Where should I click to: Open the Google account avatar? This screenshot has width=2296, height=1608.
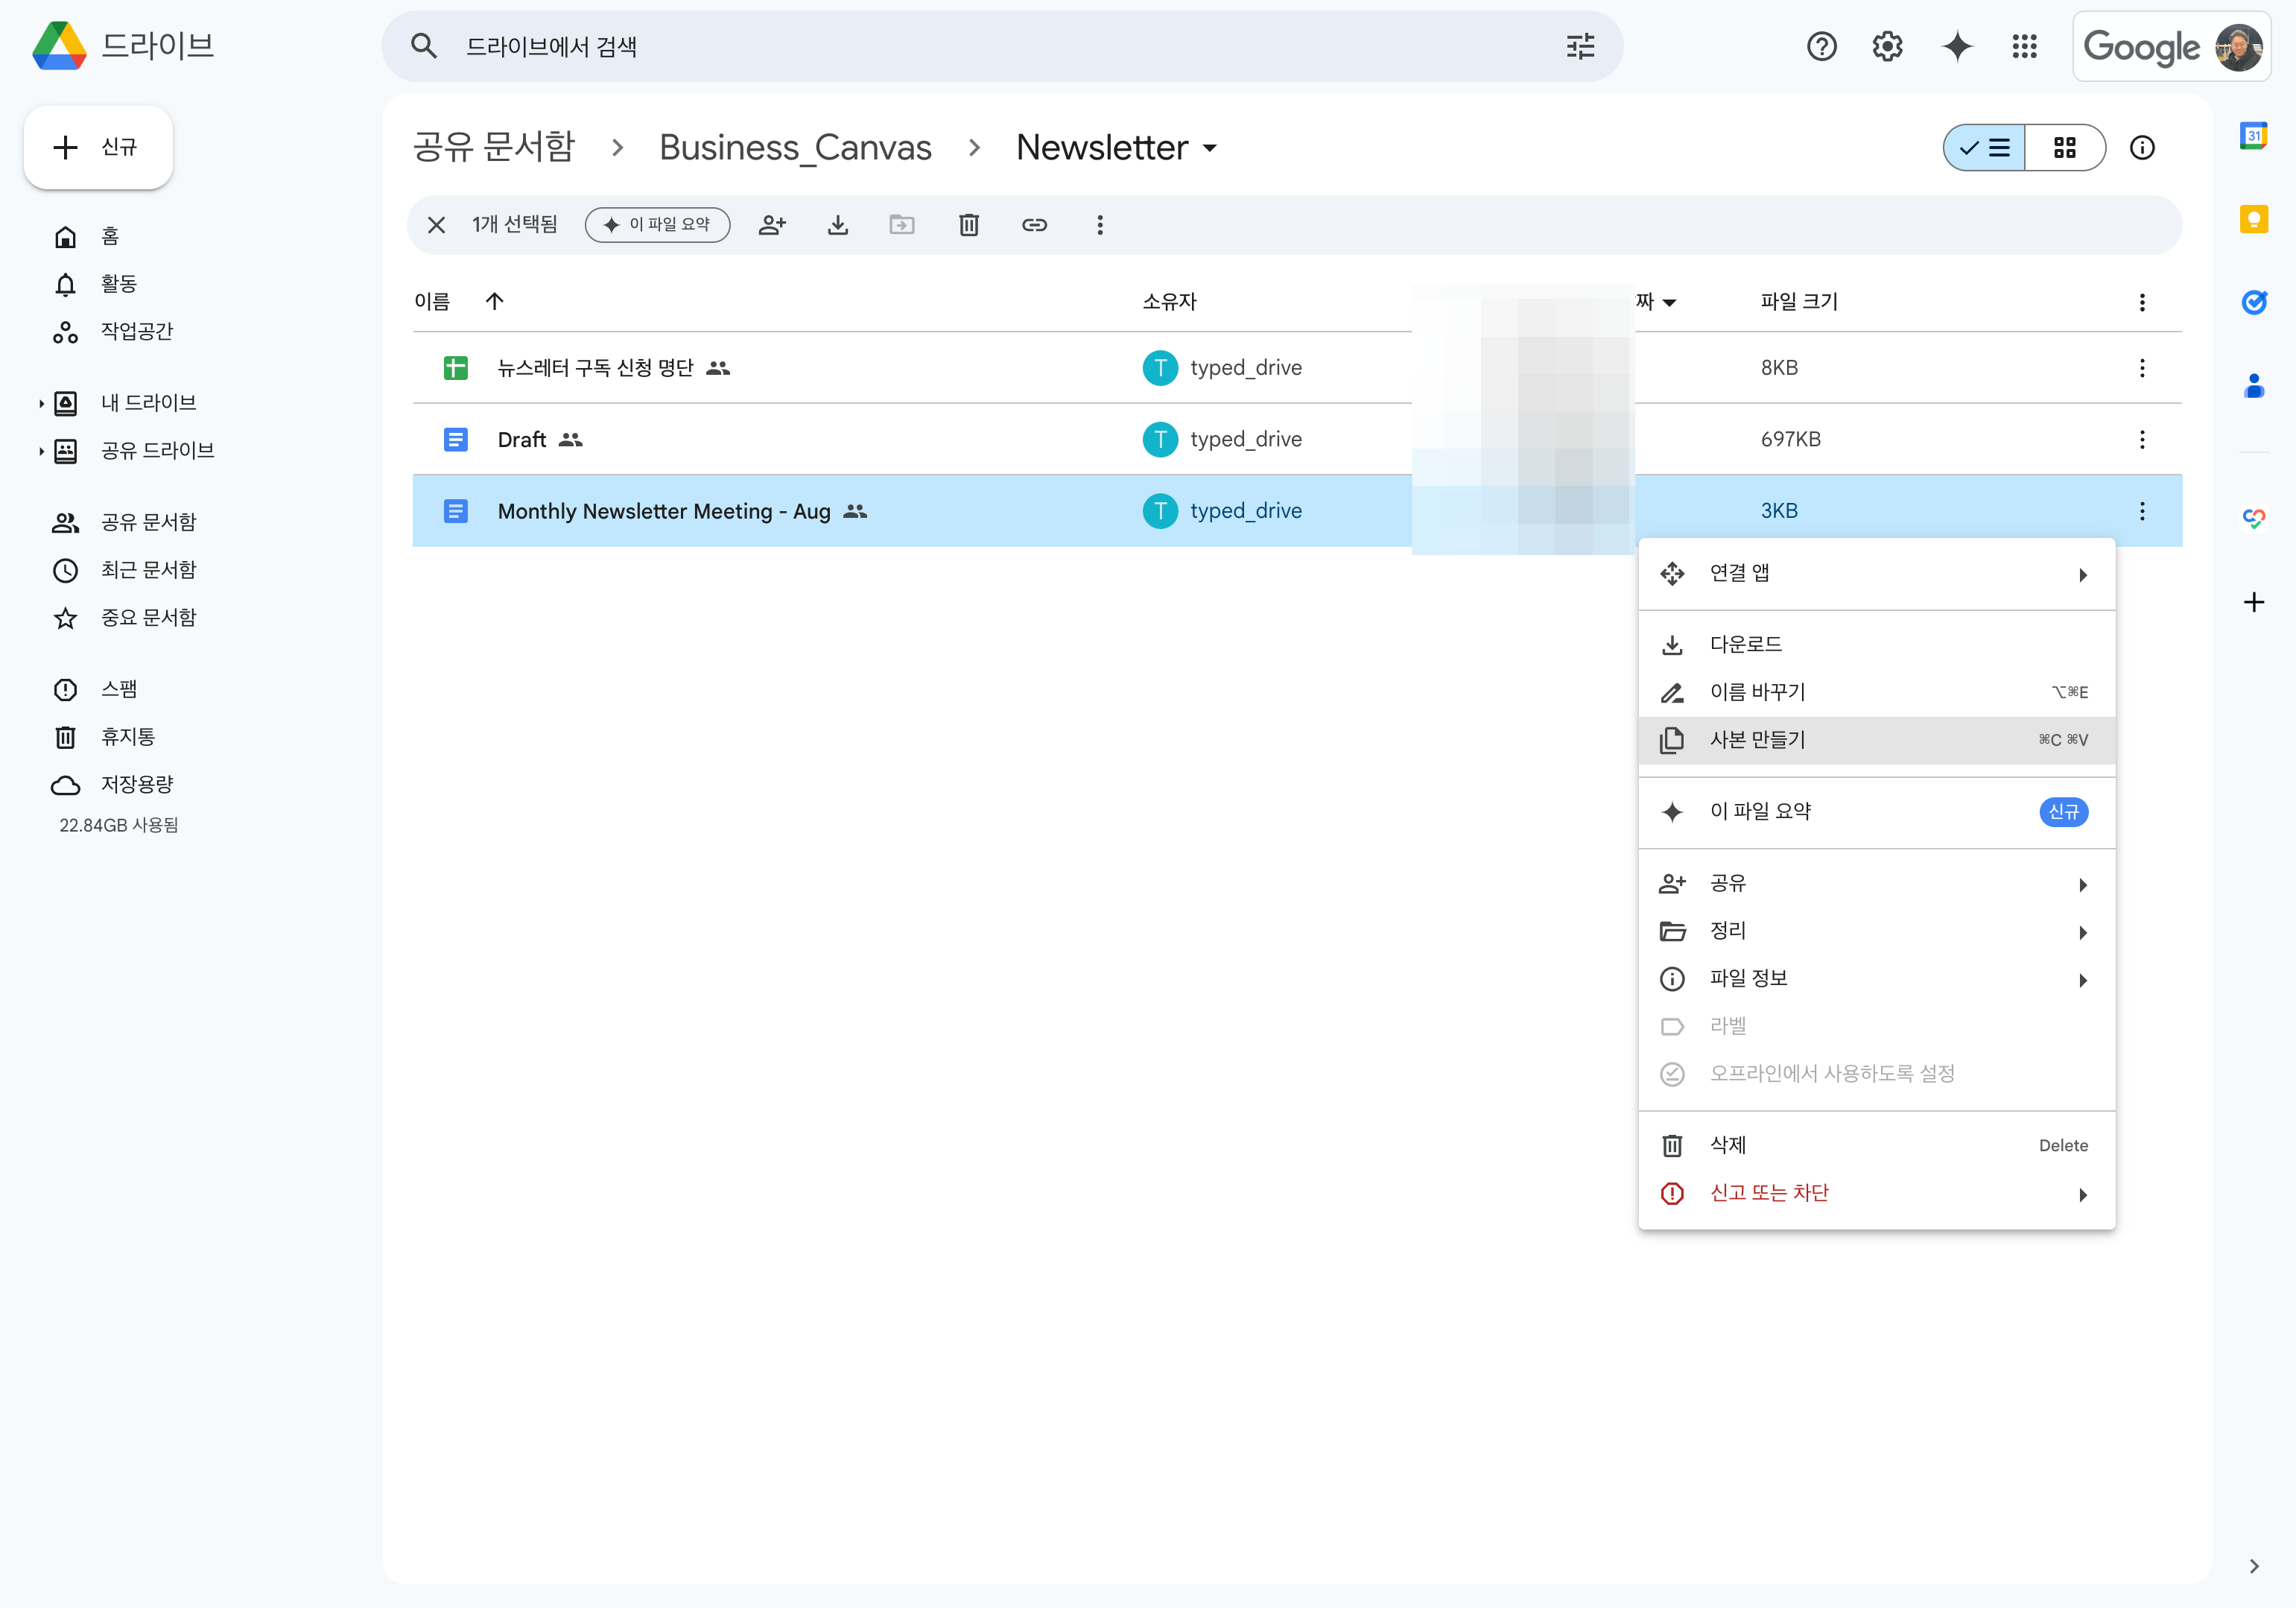click(x=2238, y=46)
